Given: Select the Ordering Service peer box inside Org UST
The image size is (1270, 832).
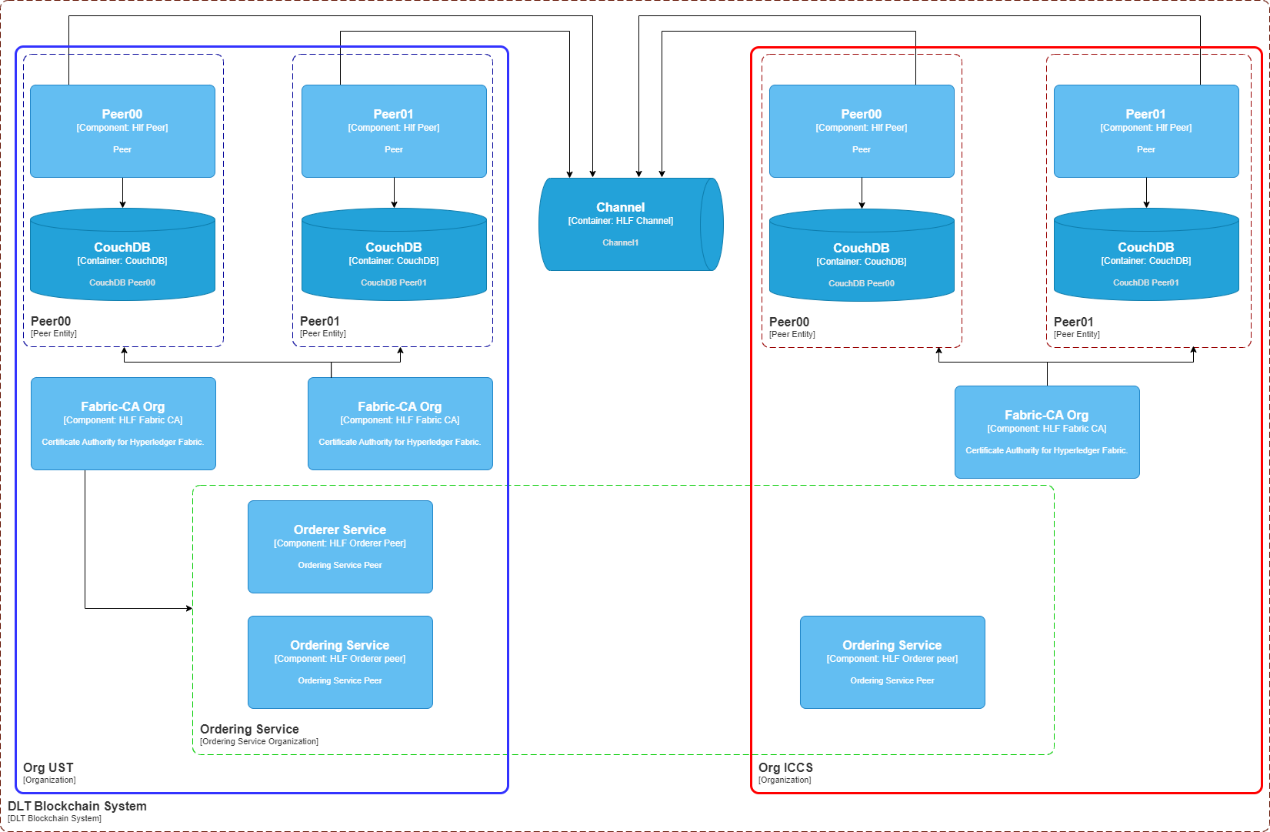Looking at the screenshot, I should 340,662.
